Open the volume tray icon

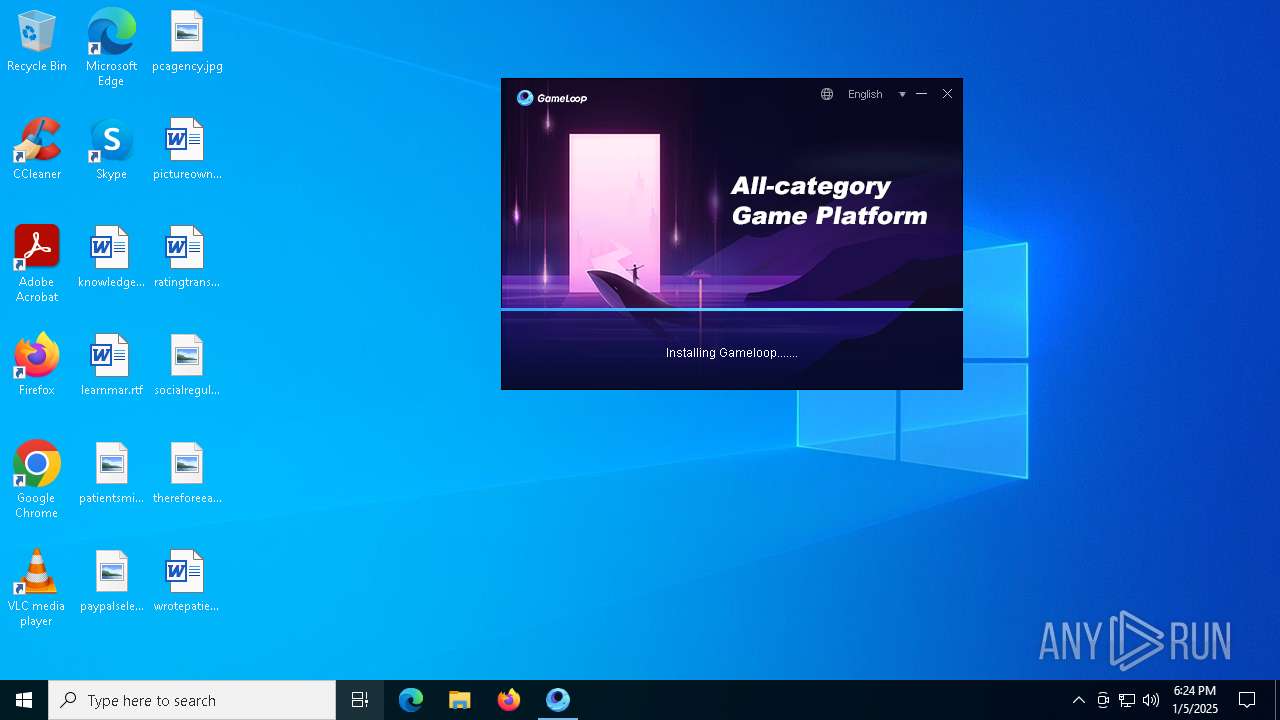(1151, 700)
